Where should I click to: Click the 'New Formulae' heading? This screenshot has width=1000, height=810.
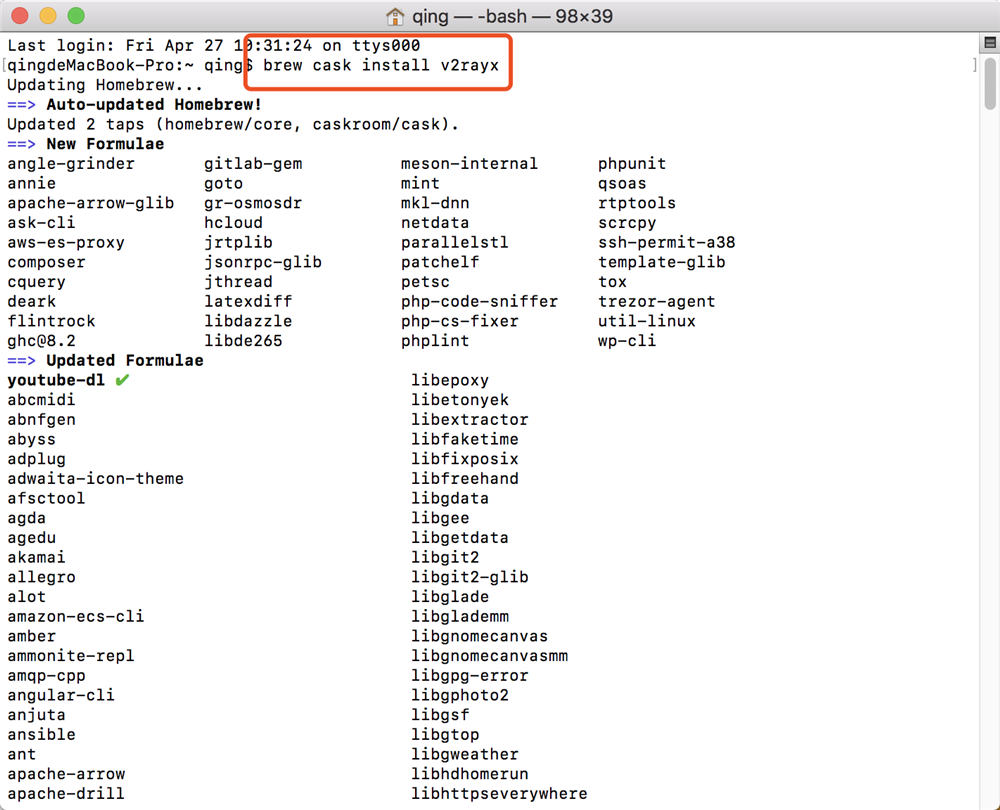(105, 144)
